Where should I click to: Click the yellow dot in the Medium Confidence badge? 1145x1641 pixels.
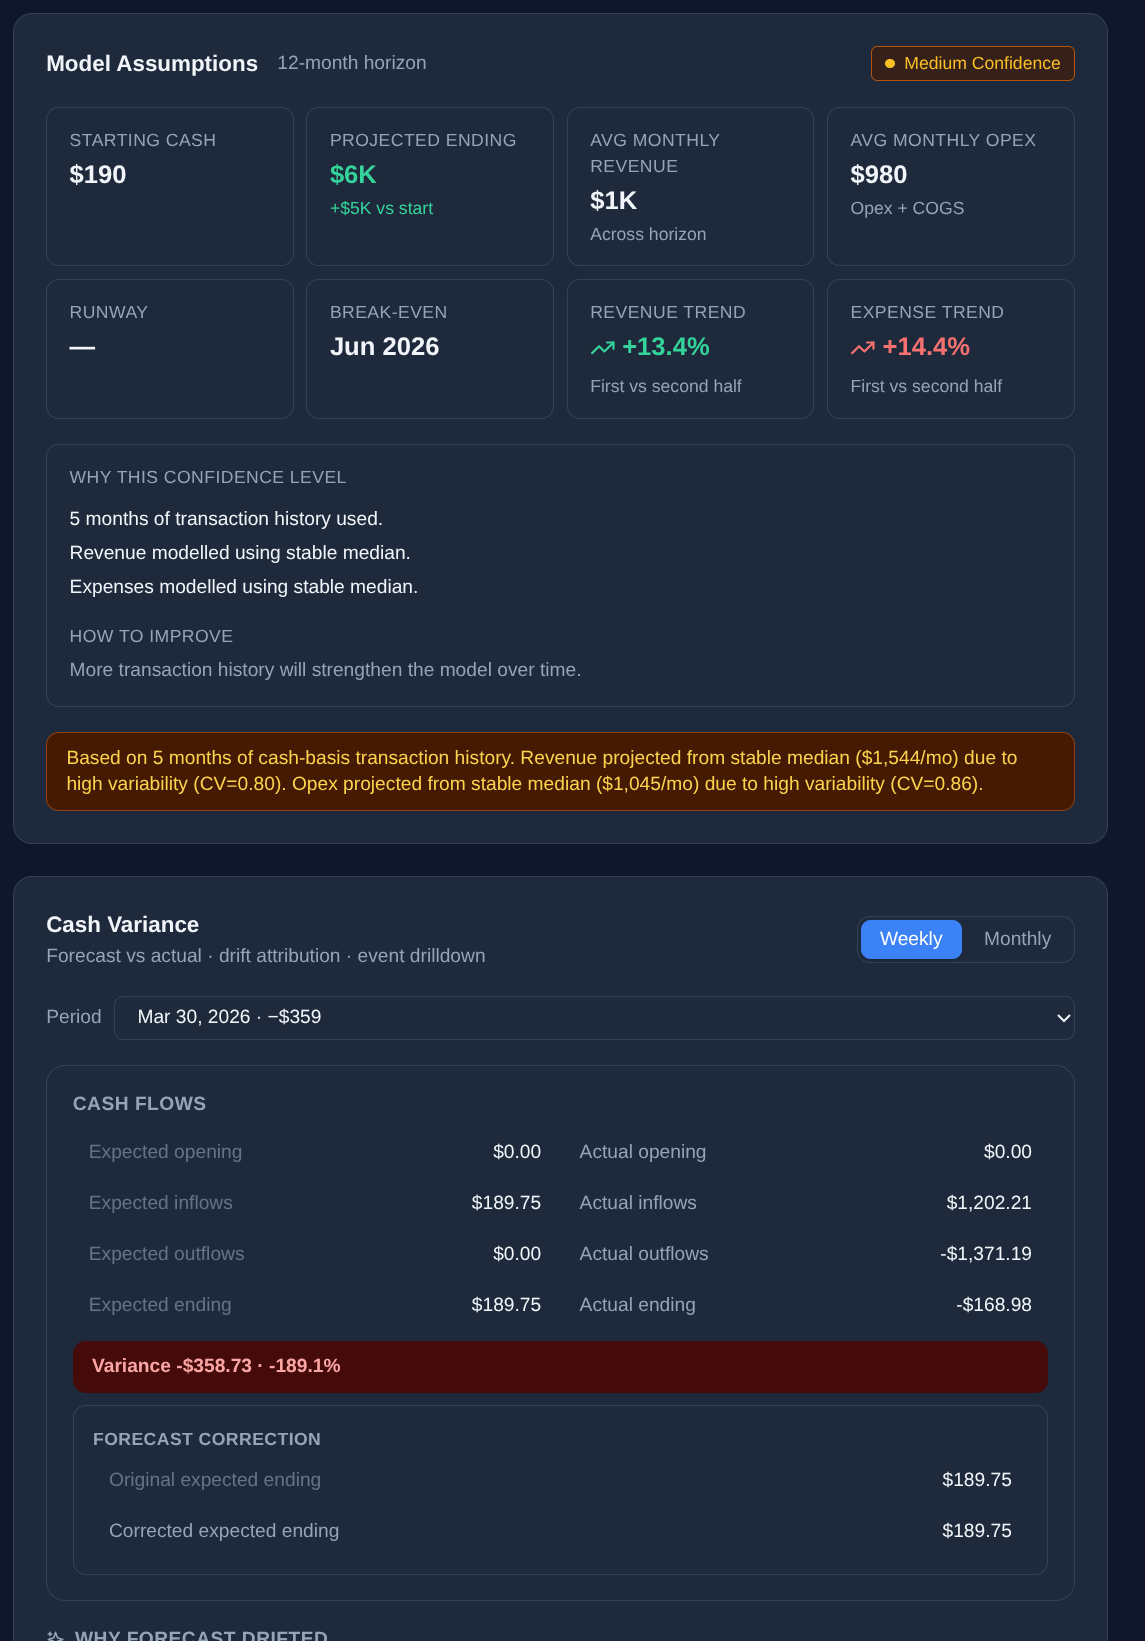click(x=890, y=64)
